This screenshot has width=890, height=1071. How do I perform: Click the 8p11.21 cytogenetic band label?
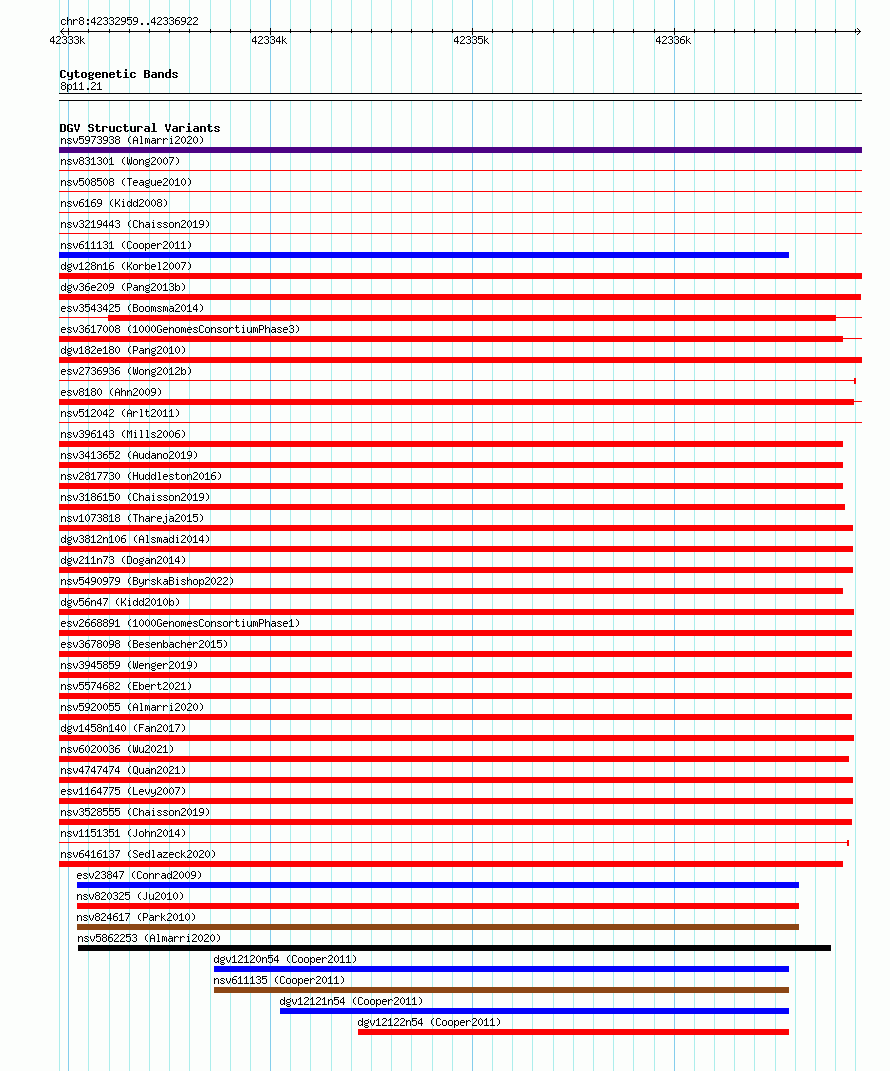[81, 87]
